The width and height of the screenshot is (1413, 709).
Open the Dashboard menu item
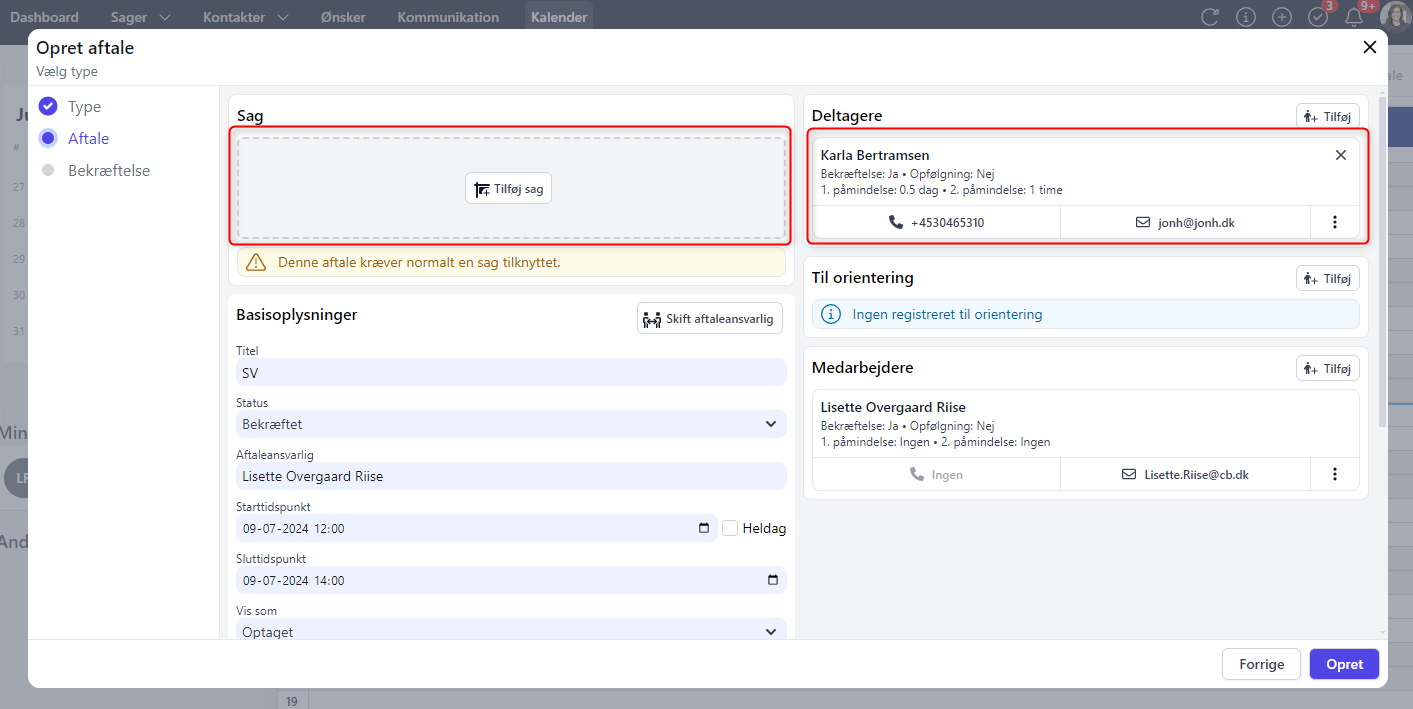(44, 17)
